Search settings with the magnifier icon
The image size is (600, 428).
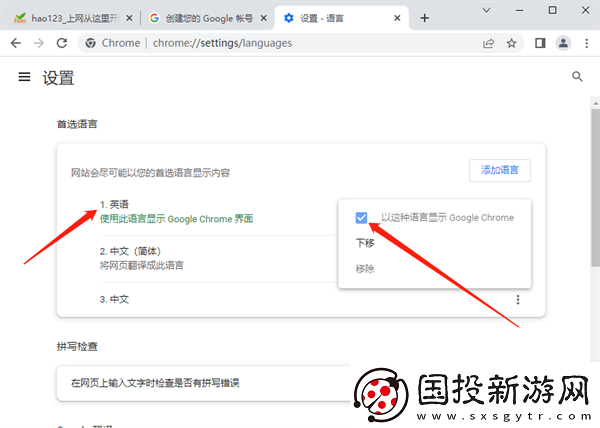(x=577, y=77)
